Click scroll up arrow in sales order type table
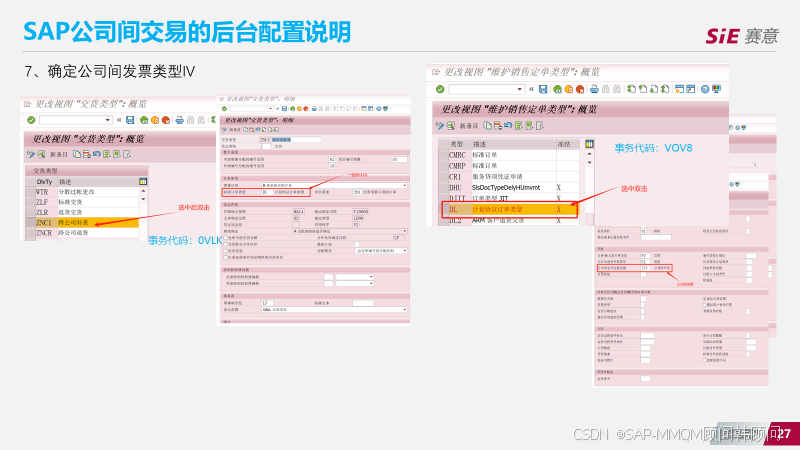 589,154
